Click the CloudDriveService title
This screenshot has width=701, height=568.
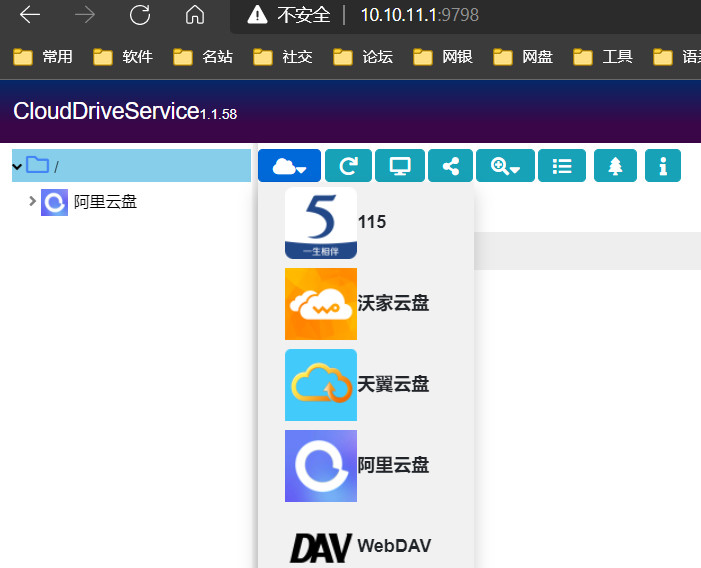pyautogui.click(x=106, y=111)
